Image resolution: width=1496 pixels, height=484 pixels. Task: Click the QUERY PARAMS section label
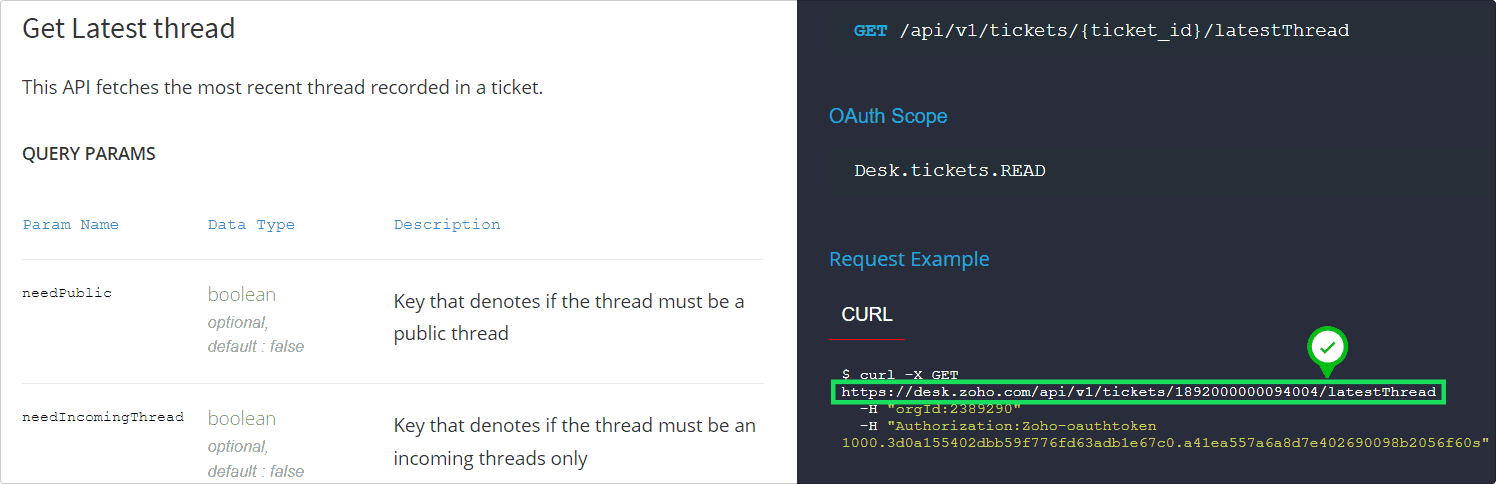click(89, 154)
